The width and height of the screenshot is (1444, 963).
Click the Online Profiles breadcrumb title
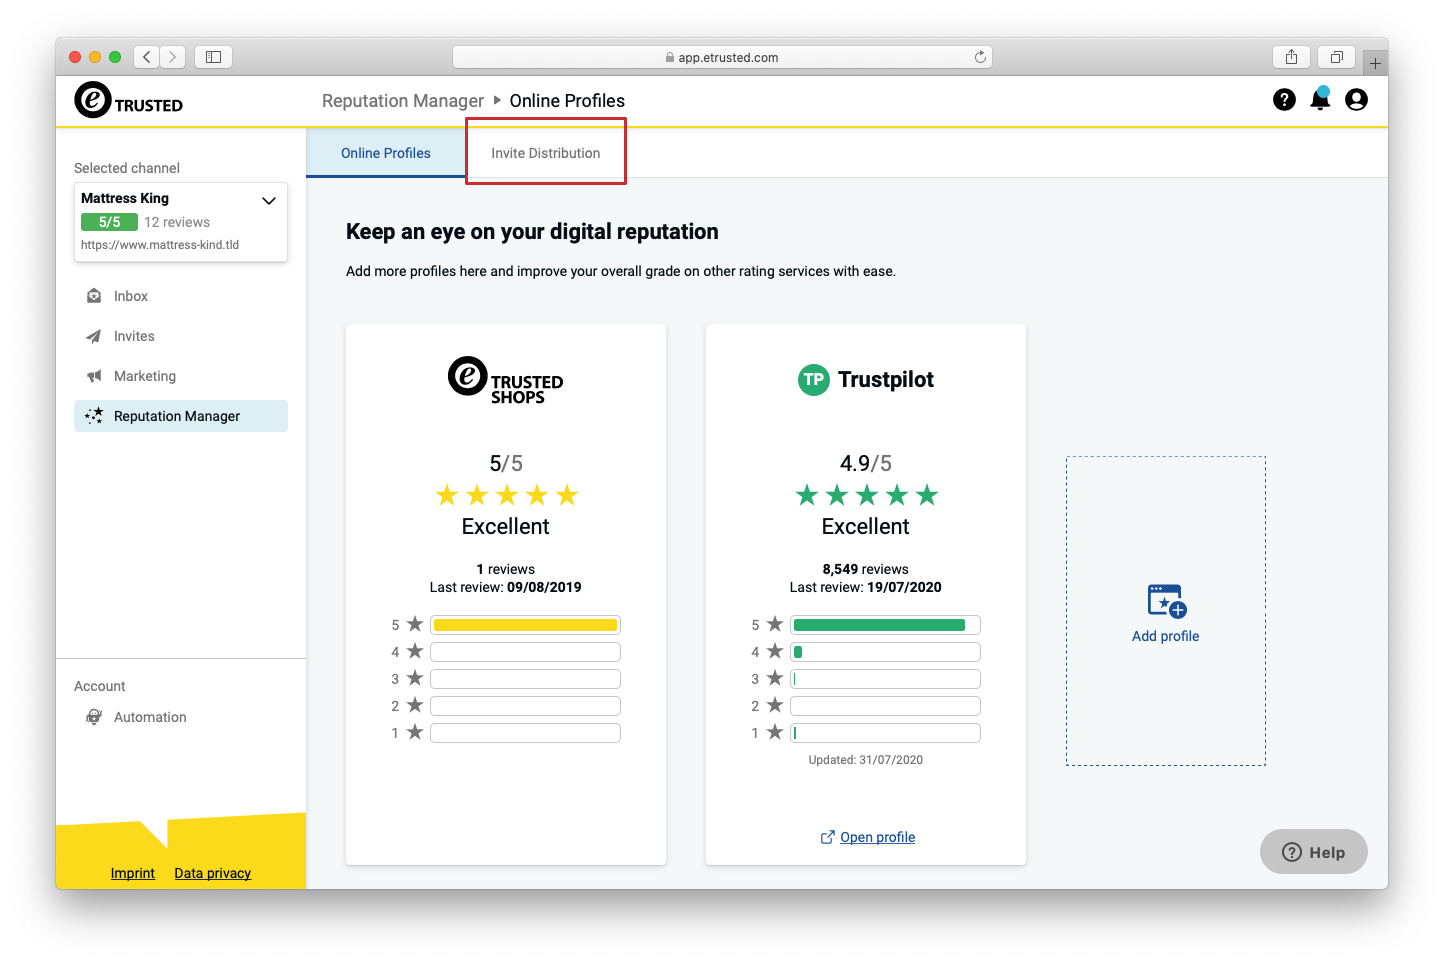567,101
